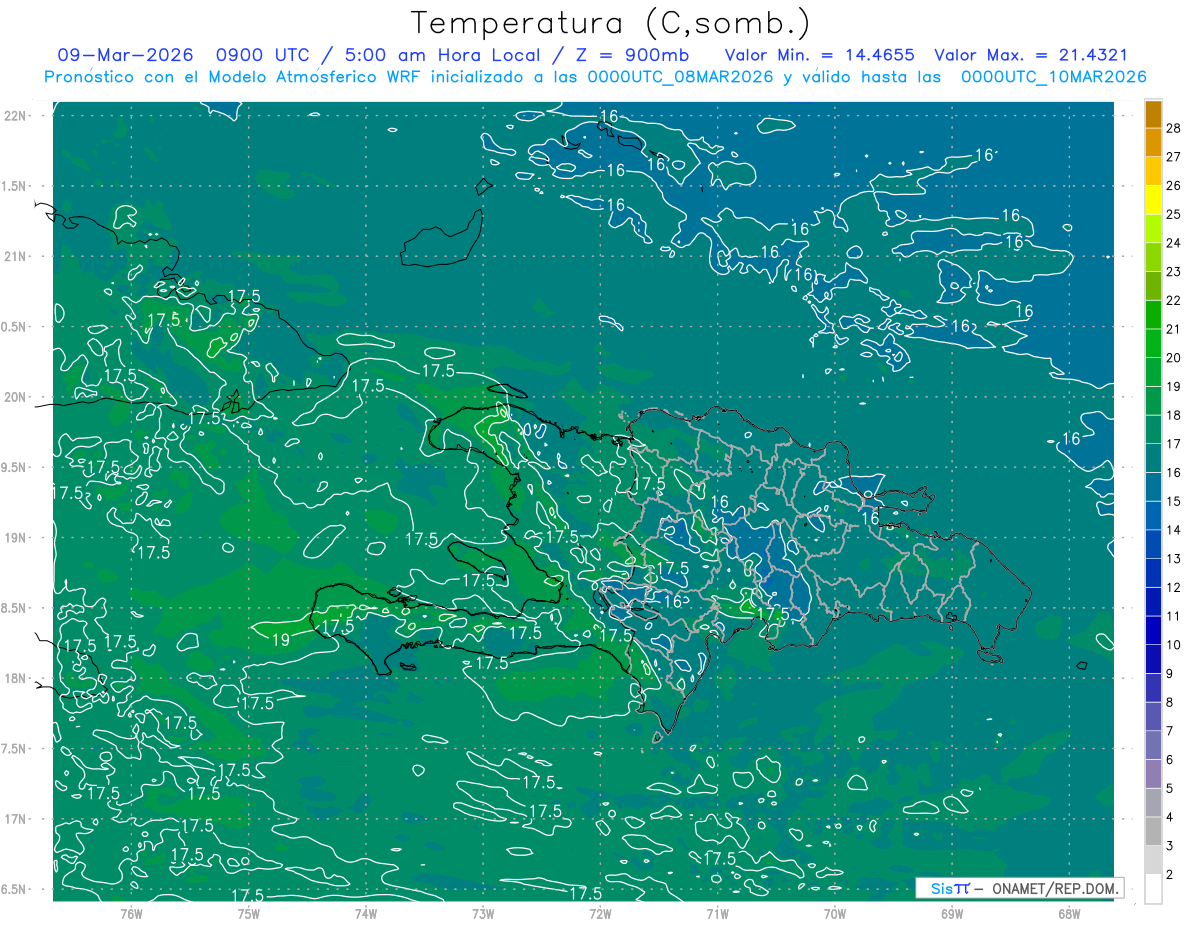Click the '75W' longitude axis label
The image size is (1200, 927).
pyautogui.click(x=248, y=914)
